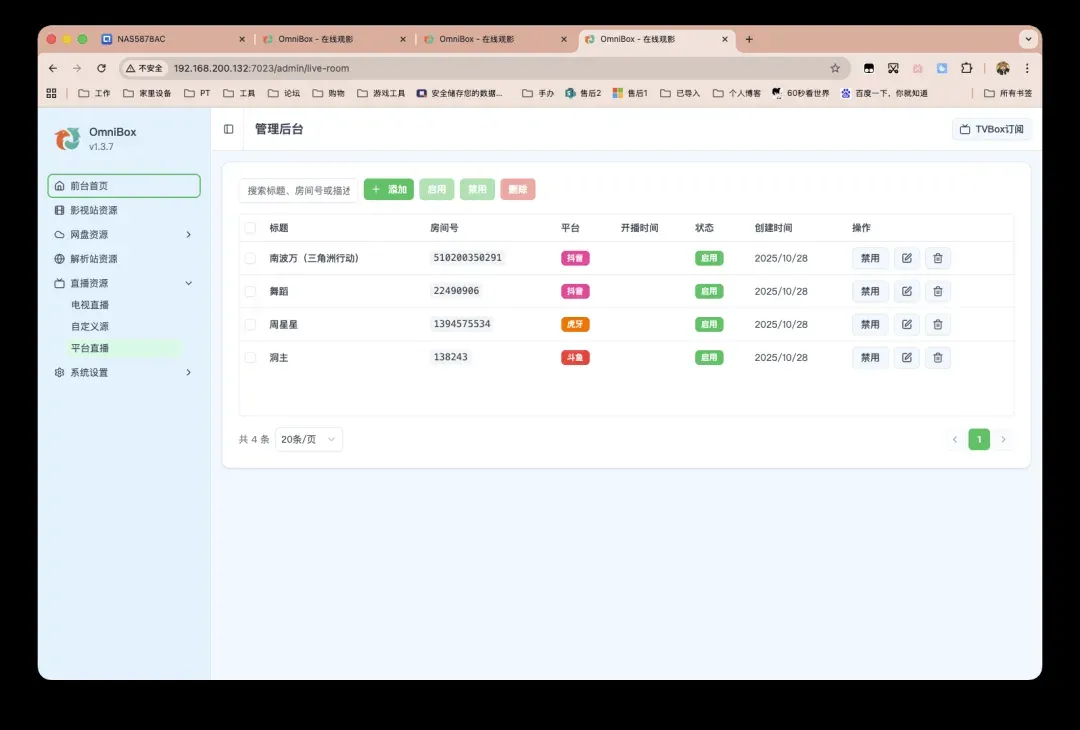Switch to the NAS5878AC browser tab
The height and width of the screenshot is (730, 1080).
point(170,39)
